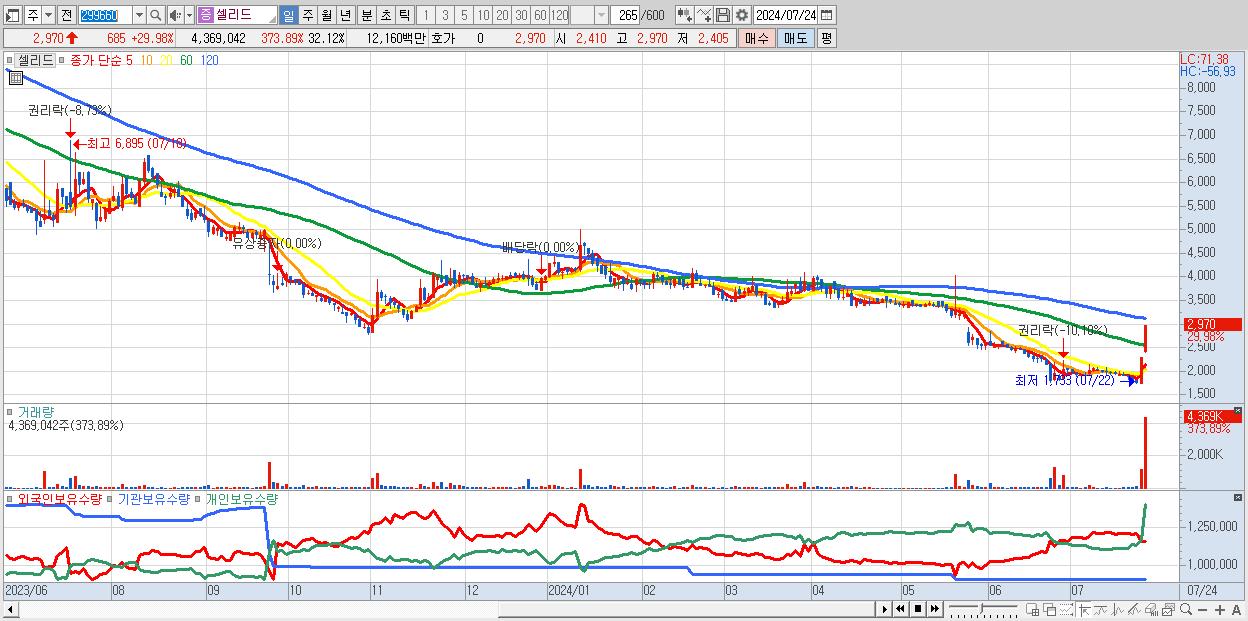1248x621 pixels.
Task: Click the 평 button
Action: tap(826, 38)
